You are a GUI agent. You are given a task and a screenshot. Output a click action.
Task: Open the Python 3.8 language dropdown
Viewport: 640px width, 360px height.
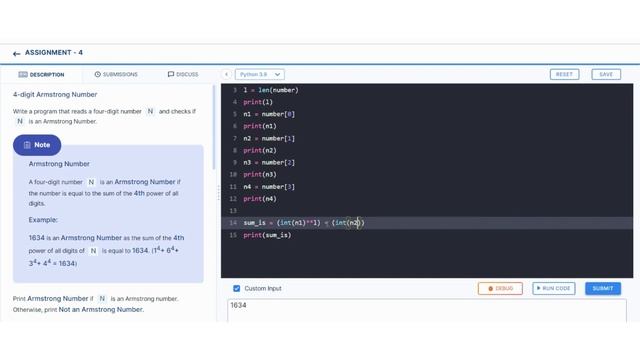260,74
